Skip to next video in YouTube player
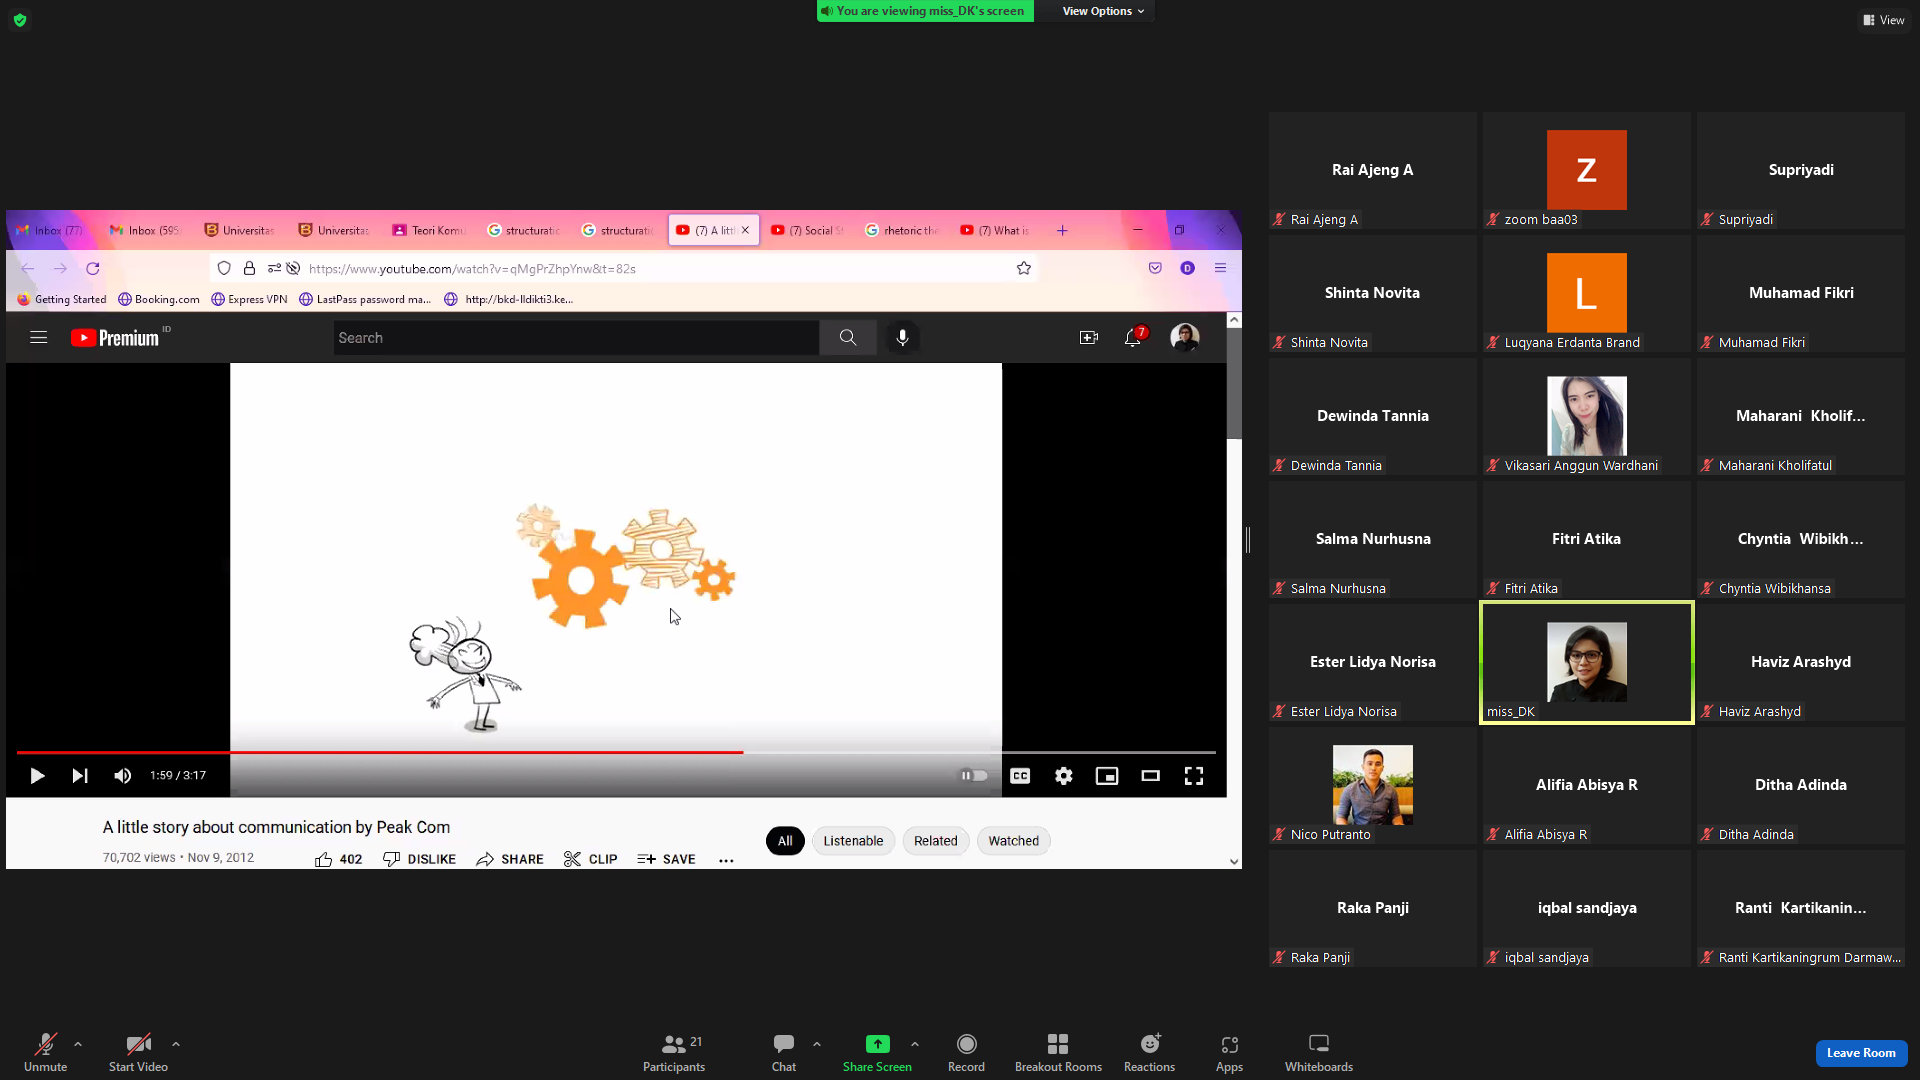The image size is (1920, 1080). tap(80, 776)
